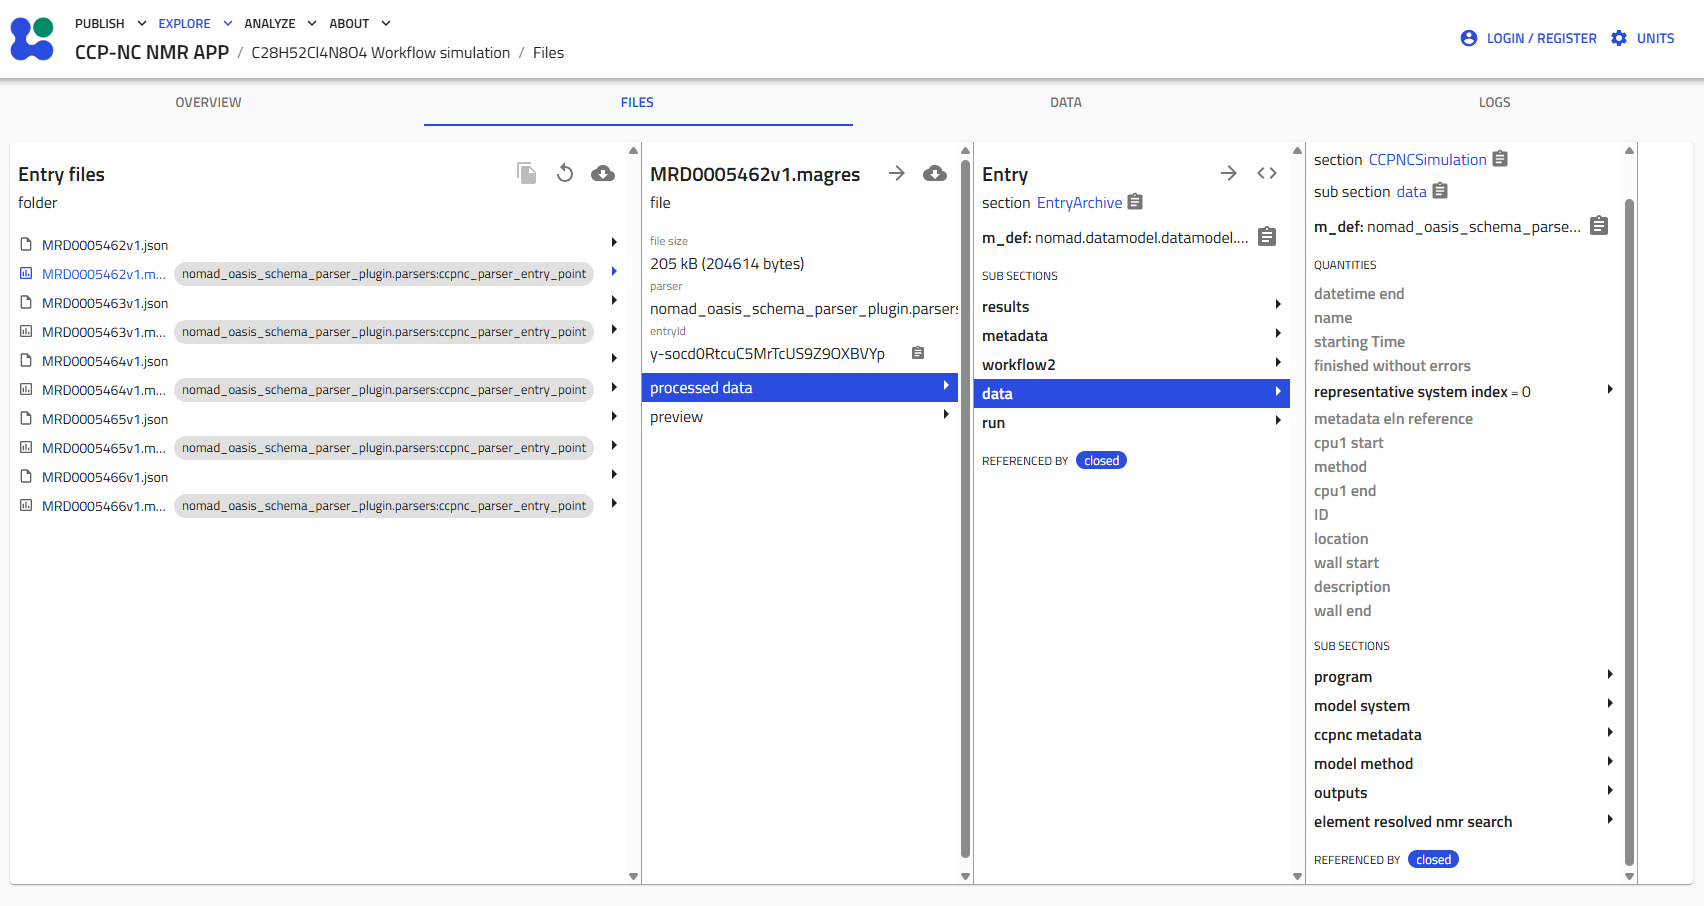Open the Publish menu
The height and width of the screenshot is (906, 1704).
point(111,23)
